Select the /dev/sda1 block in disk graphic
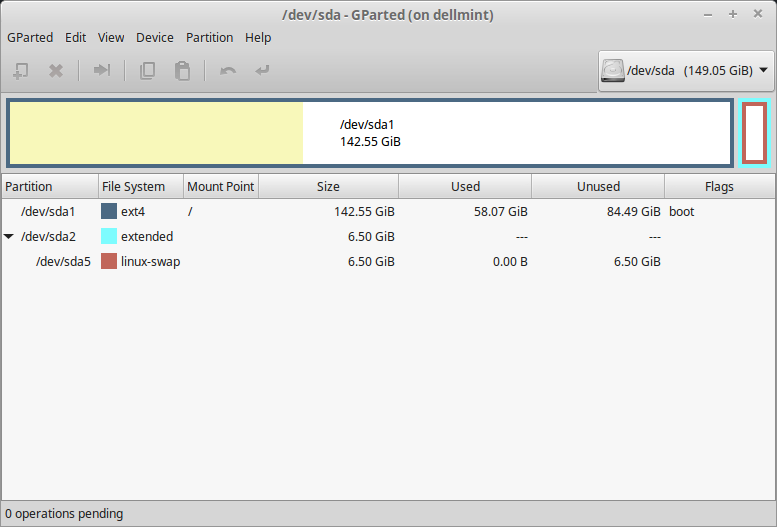Image resolution: width=777 pixels, height=527 pixels. point(370,132)
